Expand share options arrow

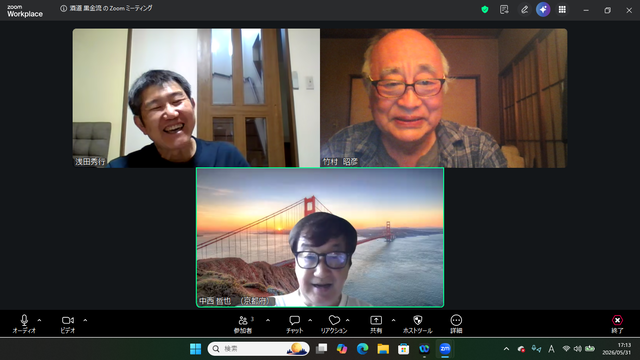coord(393,320)
